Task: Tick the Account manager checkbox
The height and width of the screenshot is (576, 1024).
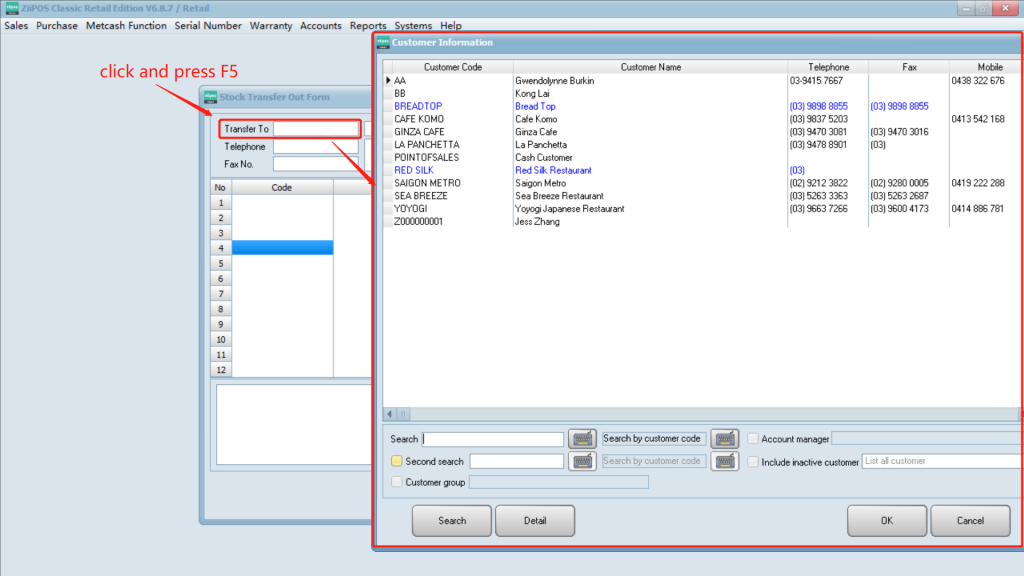Action: point(753,439)
